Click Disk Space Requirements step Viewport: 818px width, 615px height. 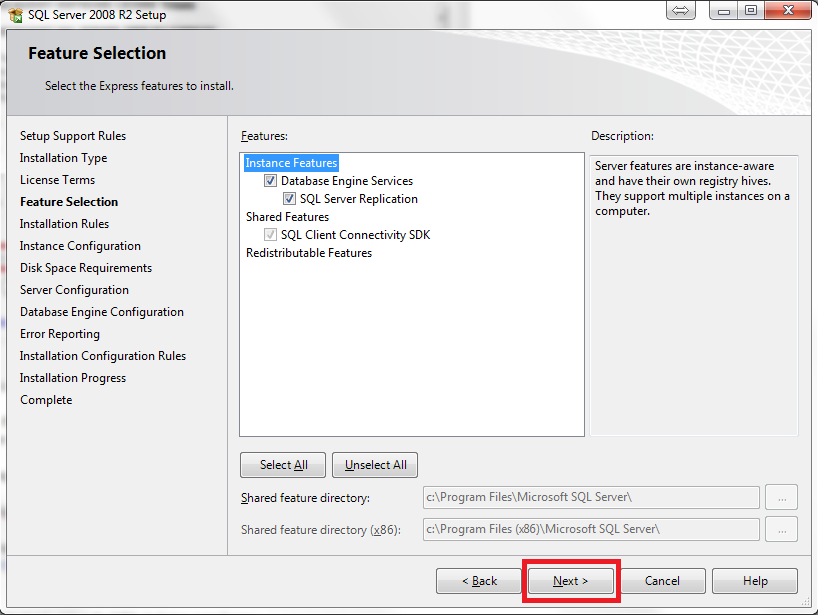[x=86, y=268]
